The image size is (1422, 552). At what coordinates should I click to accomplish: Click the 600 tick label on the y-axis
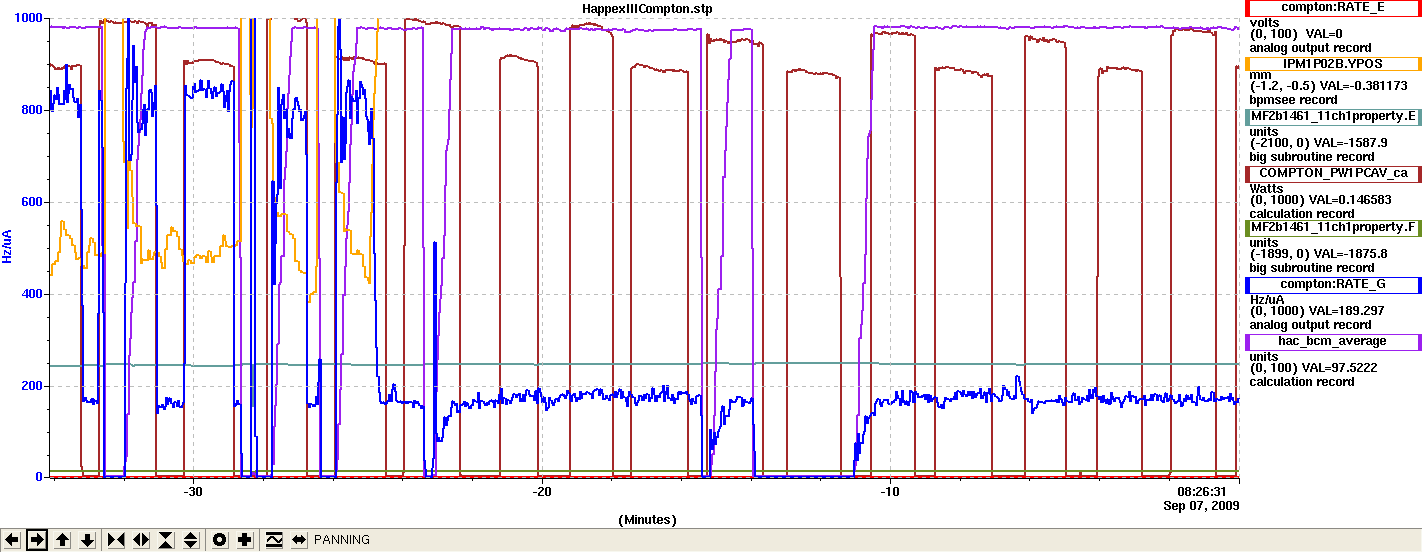tap(31, 203)
